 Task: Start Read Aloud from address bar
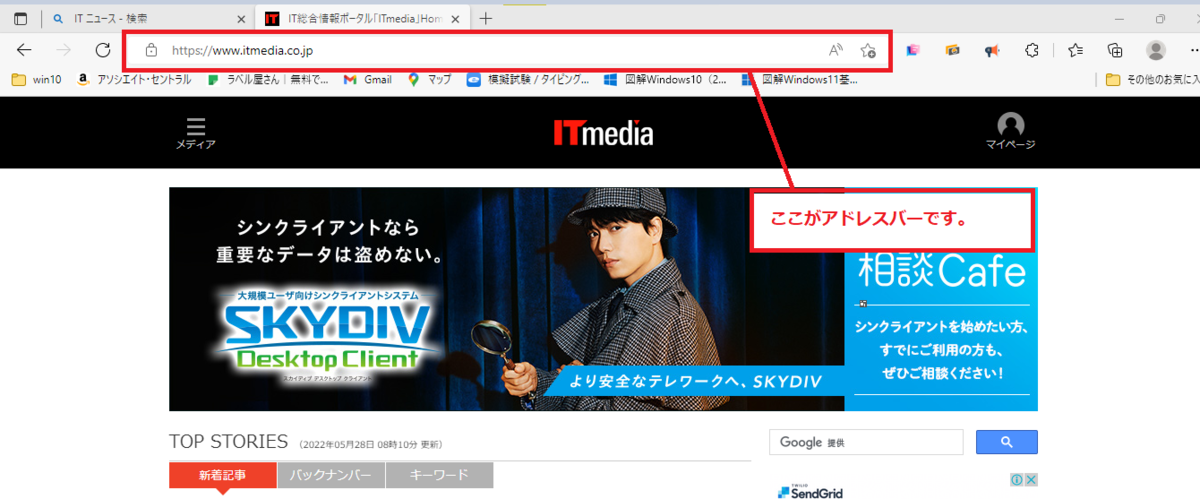click(836, 50)
